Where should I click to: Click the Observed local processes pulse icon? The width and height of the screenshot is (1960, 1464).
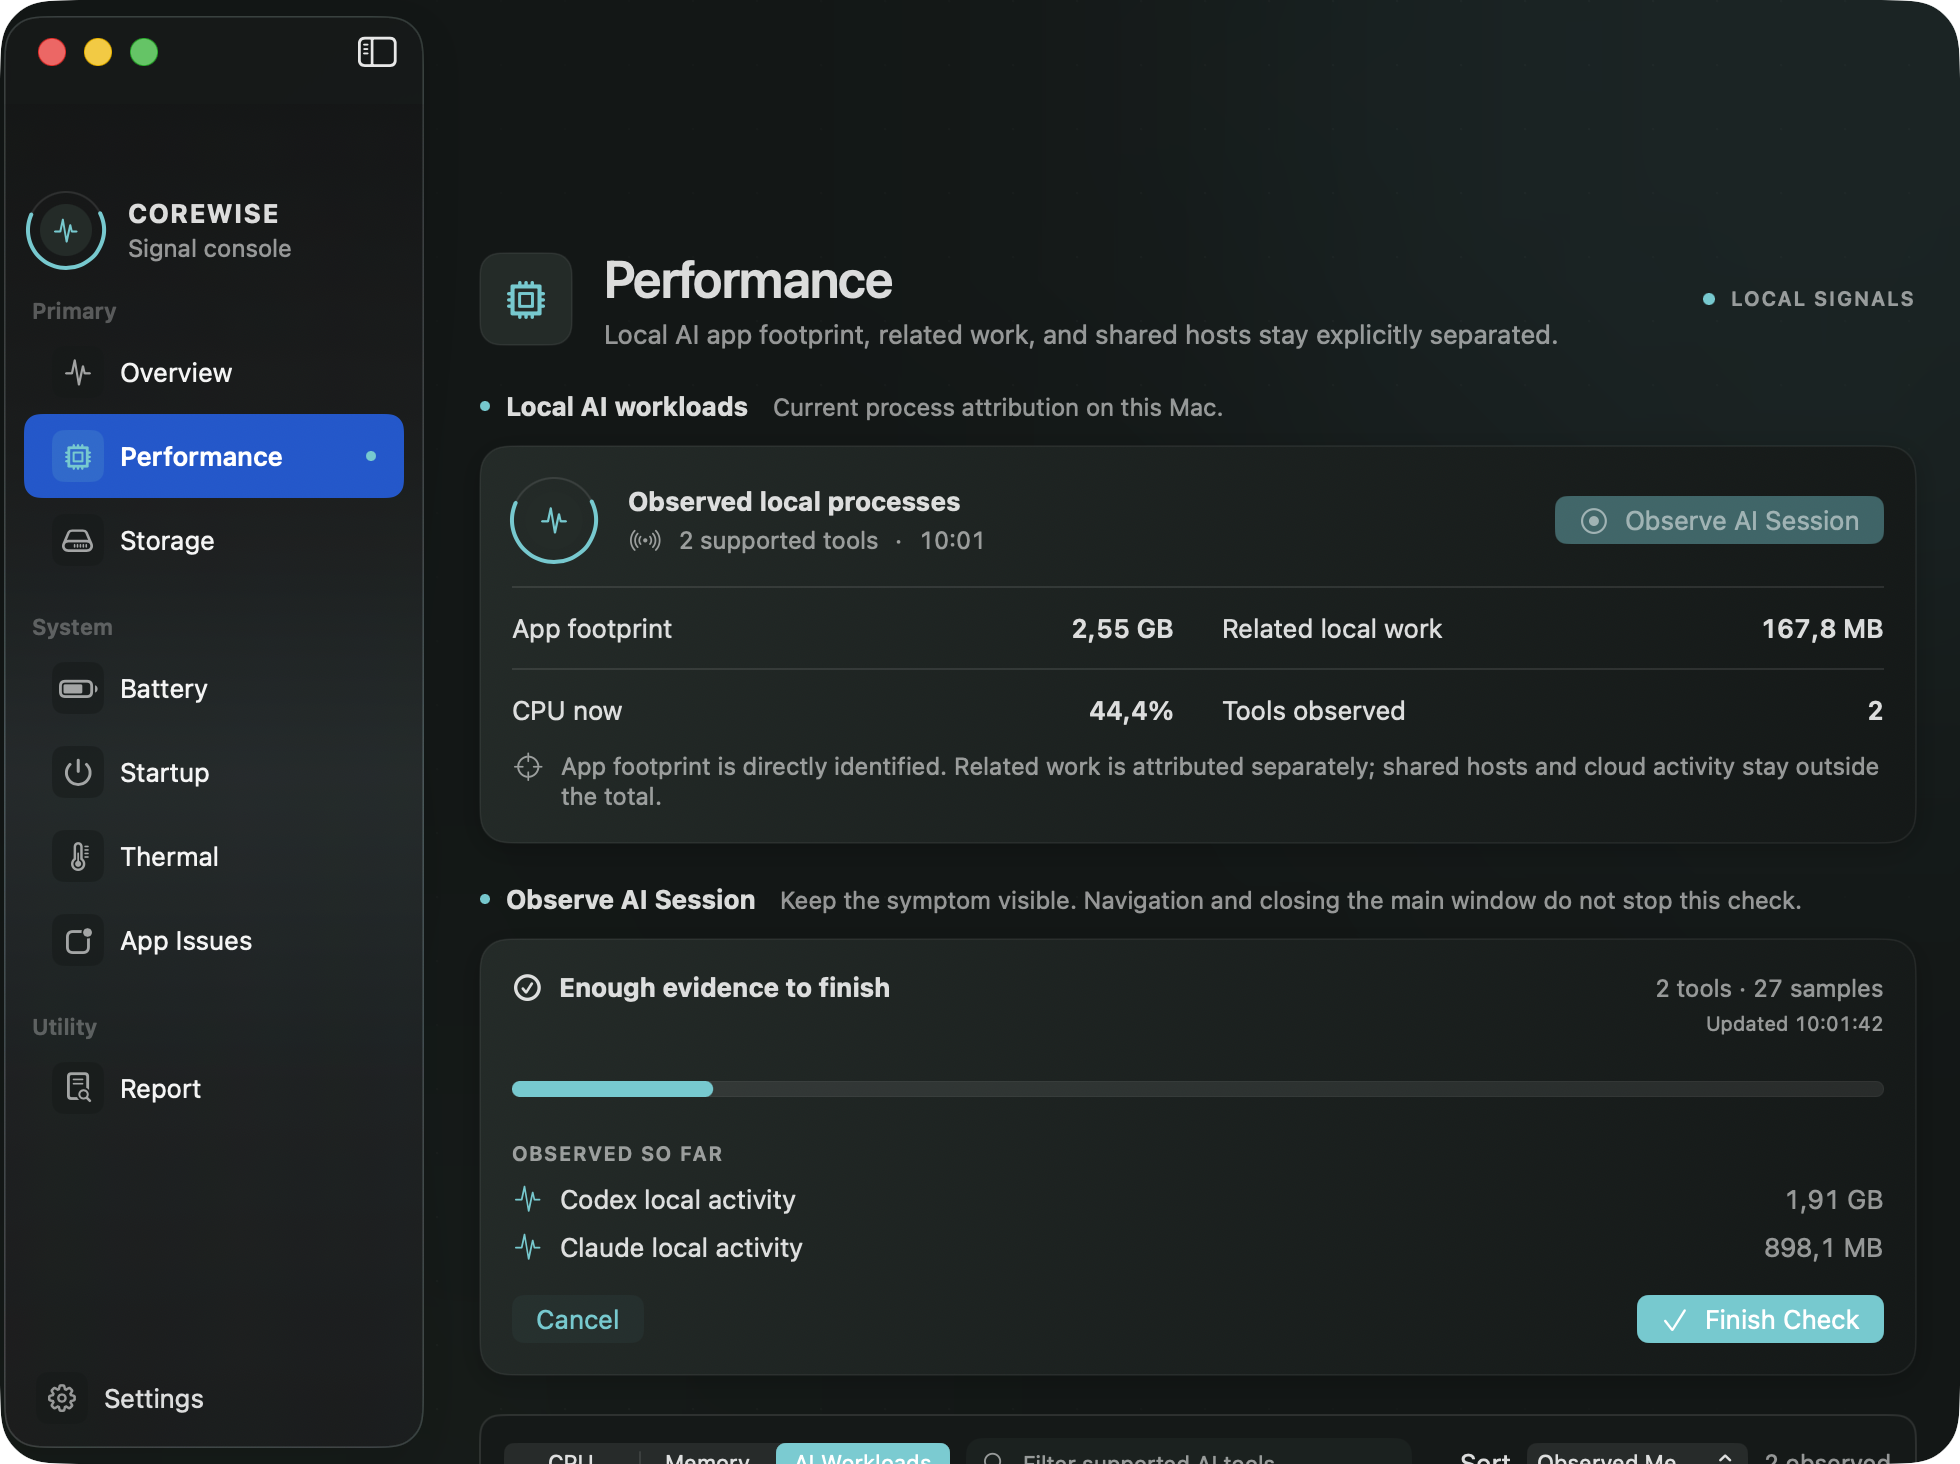554,520
